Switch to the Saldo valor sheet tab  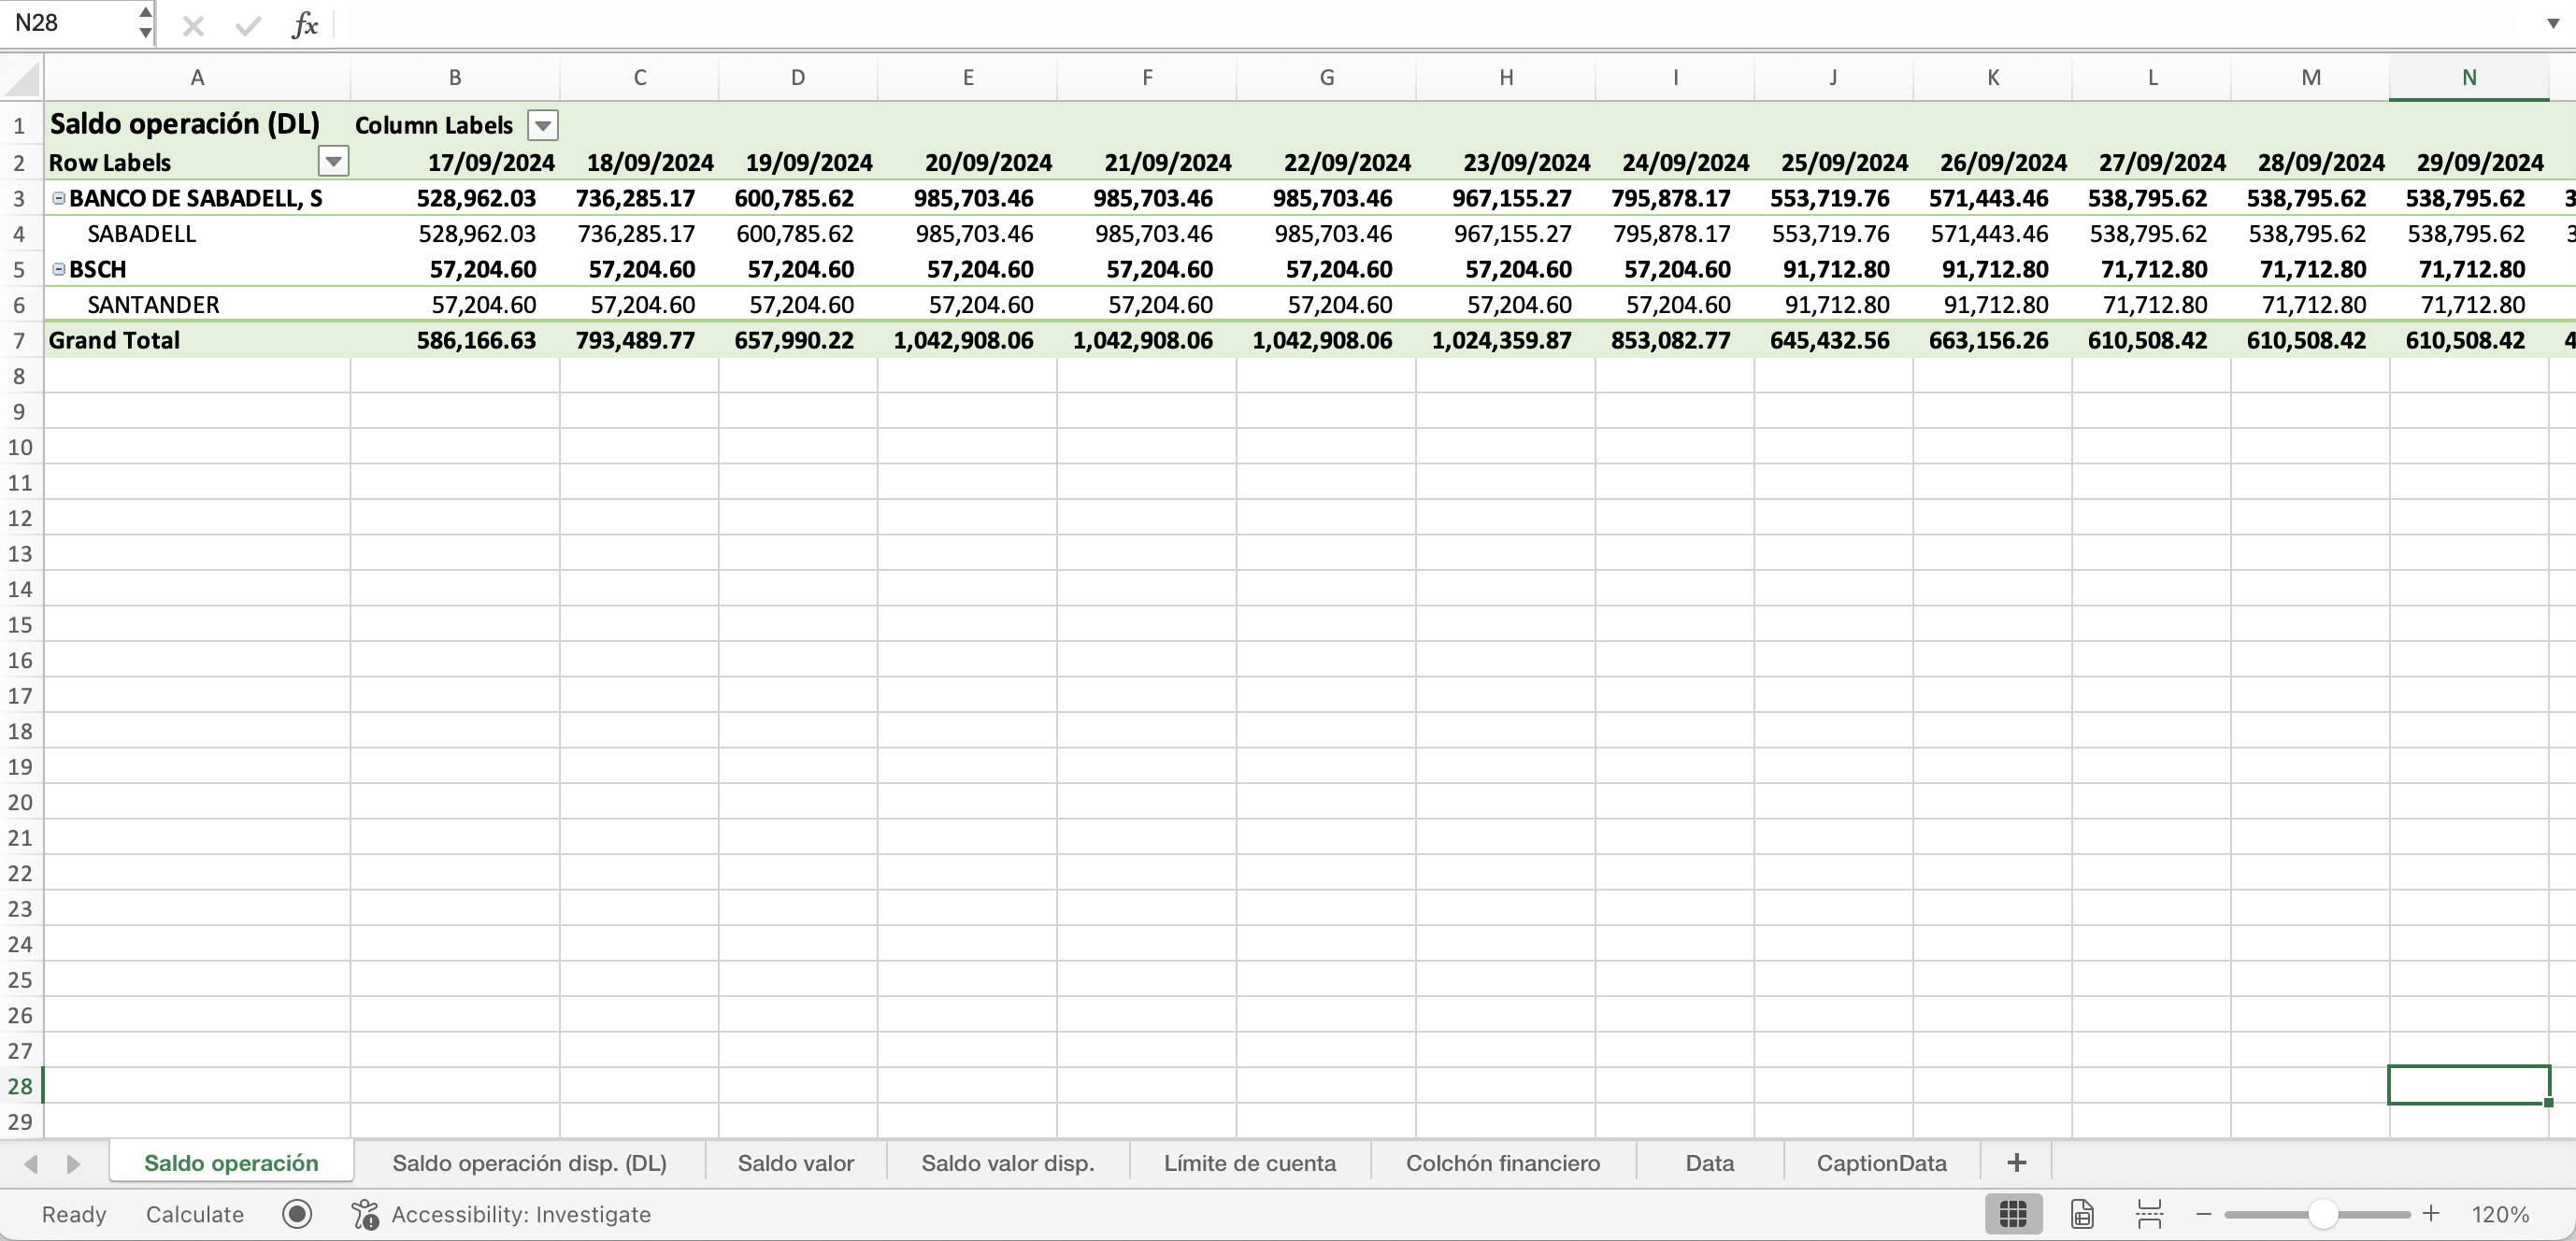click(795, 1163)
